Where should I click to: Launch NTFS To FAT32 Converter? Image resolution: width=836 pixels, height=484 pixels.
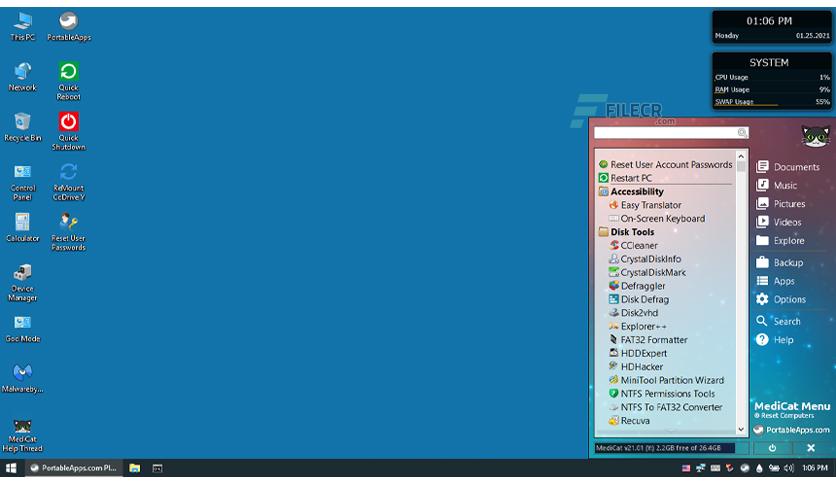(x=665, y=407)
